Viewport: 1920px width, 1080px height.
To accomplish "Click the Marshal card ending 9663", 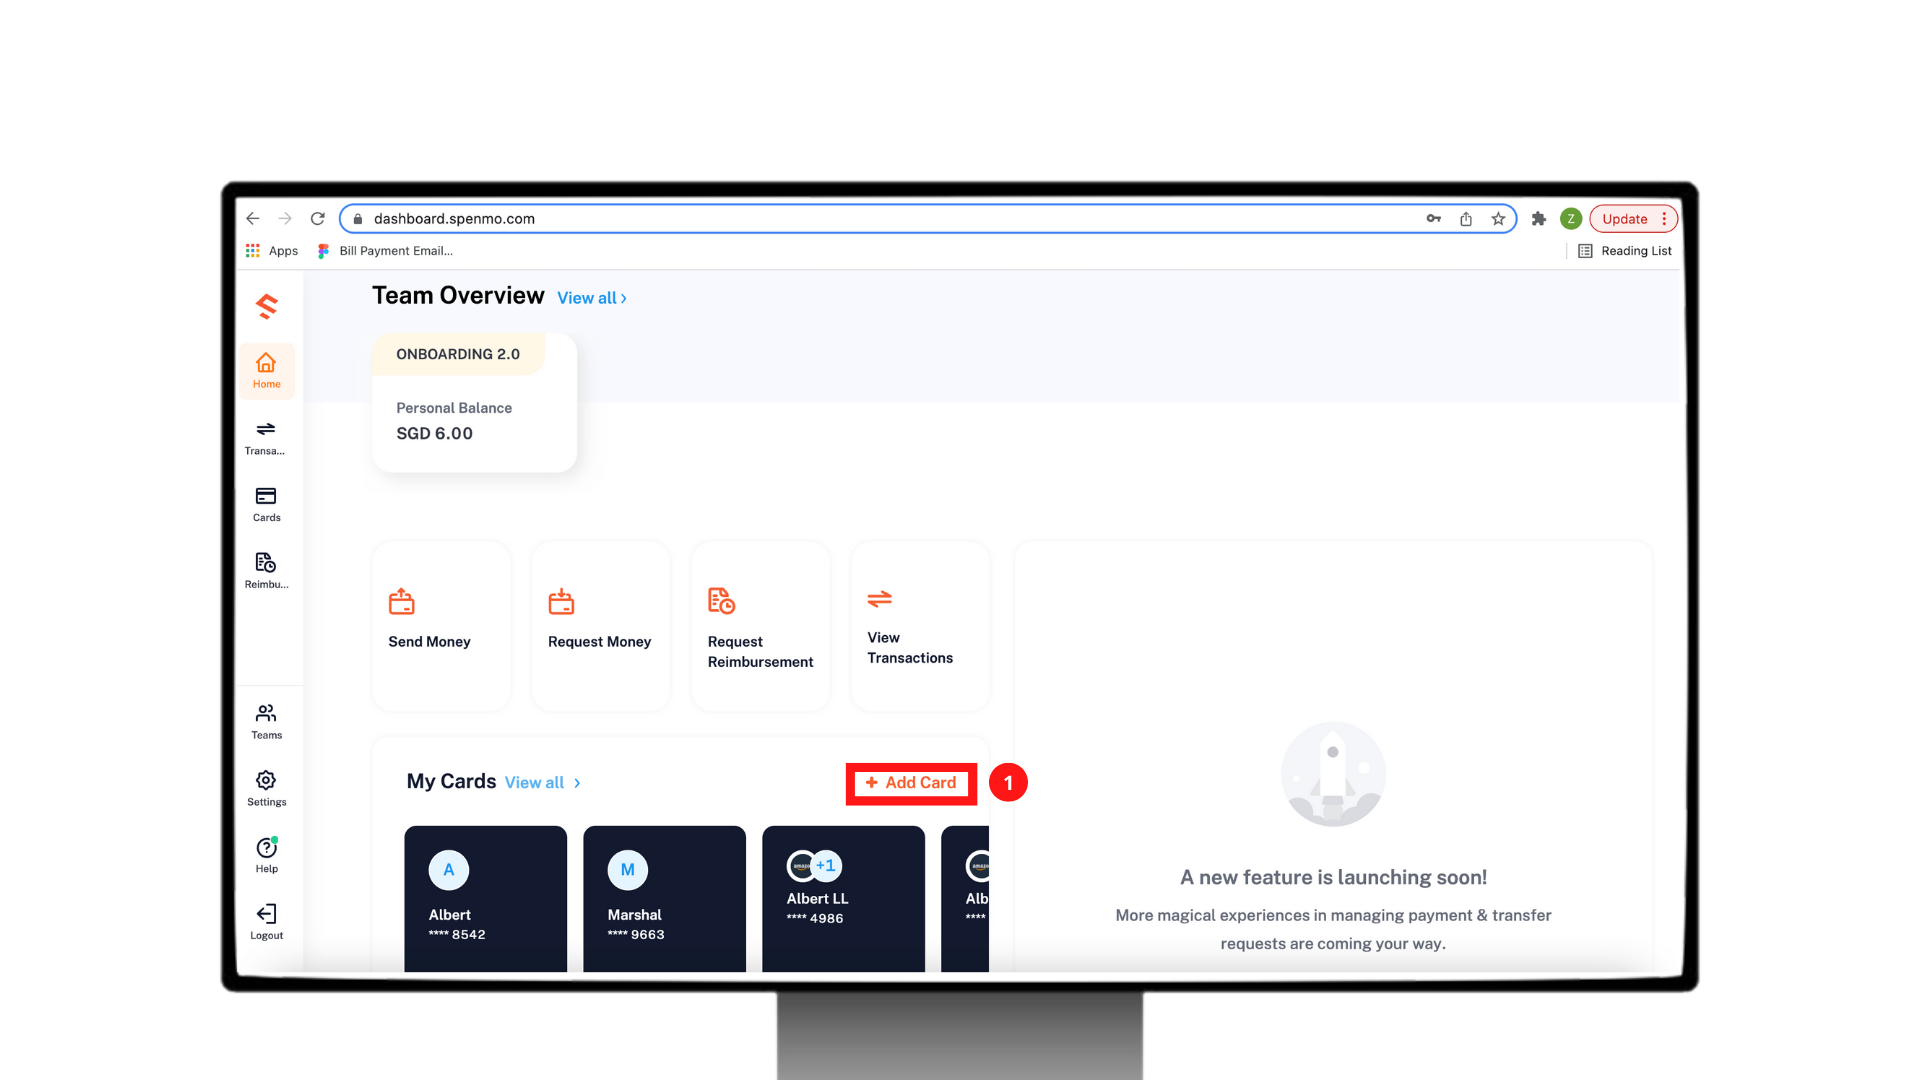I will [x=665, y=897].
